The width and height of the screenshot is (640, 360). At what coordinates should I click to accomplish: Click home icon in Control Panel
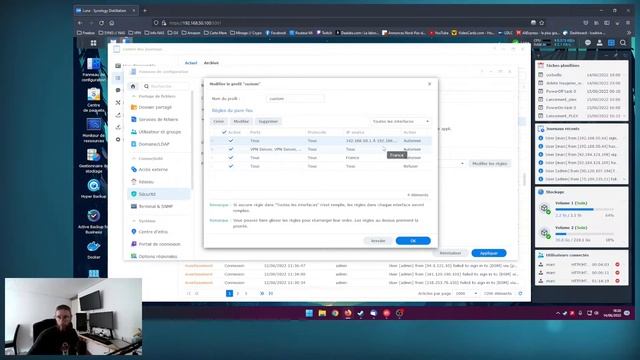click(133, 86)
